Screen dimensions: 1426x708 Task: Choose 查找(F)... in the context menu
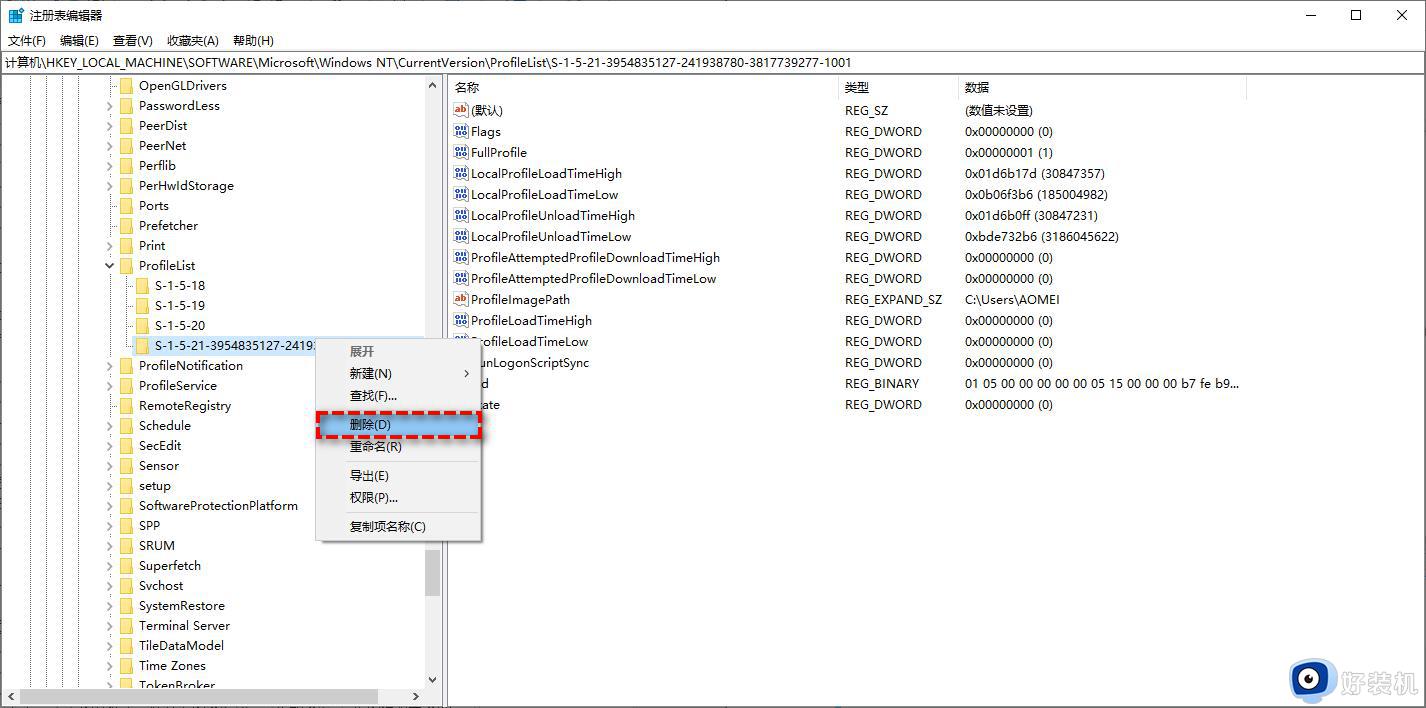[399, 396]
